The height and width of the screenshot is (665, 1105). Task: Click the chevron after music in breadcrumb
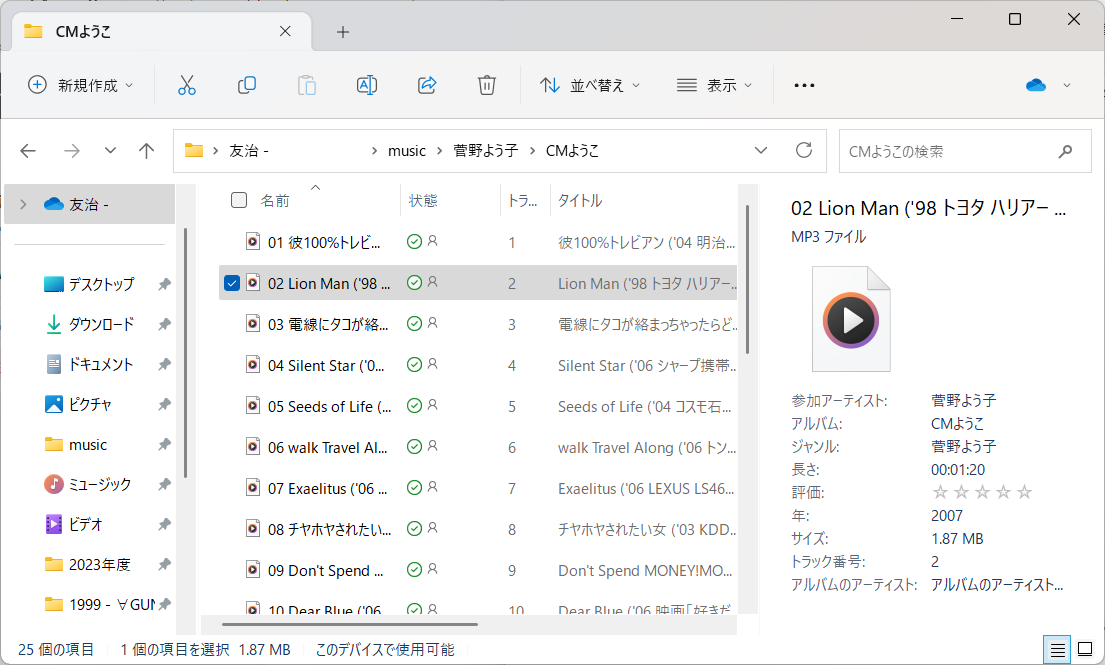[x=439, y=151]
